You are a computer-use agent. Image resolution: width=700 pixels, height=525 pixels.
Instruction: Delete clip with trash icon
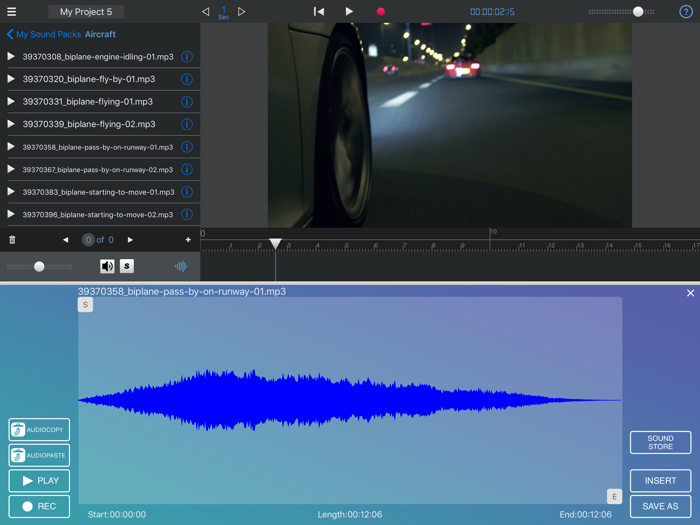coord(12,240)
